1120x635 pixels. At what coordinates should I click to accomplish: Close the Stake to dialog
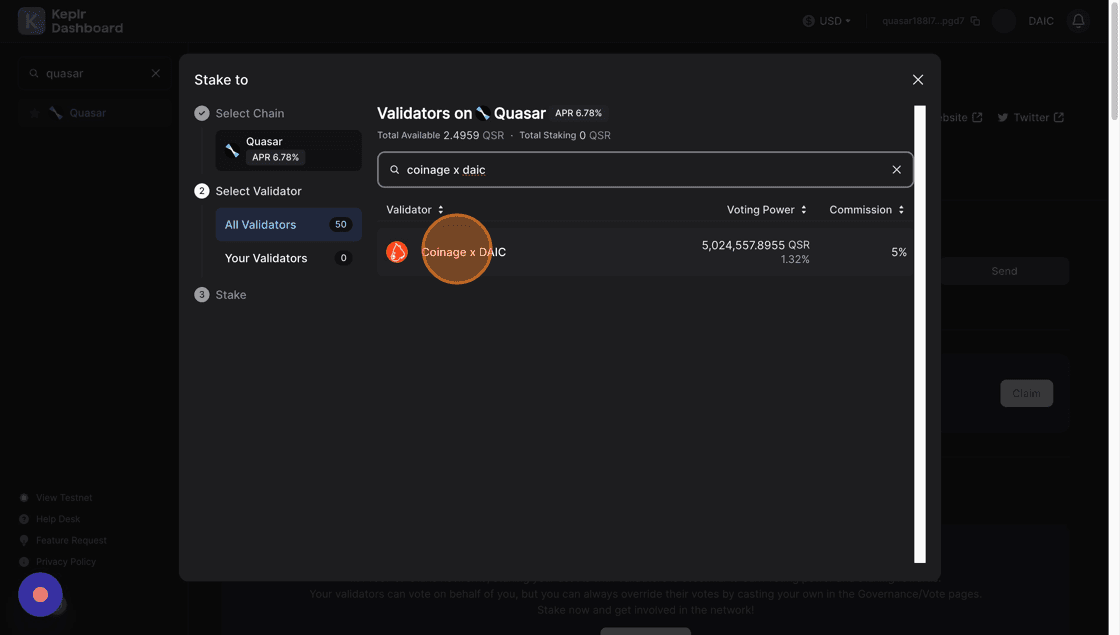click(x=917, y=80)
